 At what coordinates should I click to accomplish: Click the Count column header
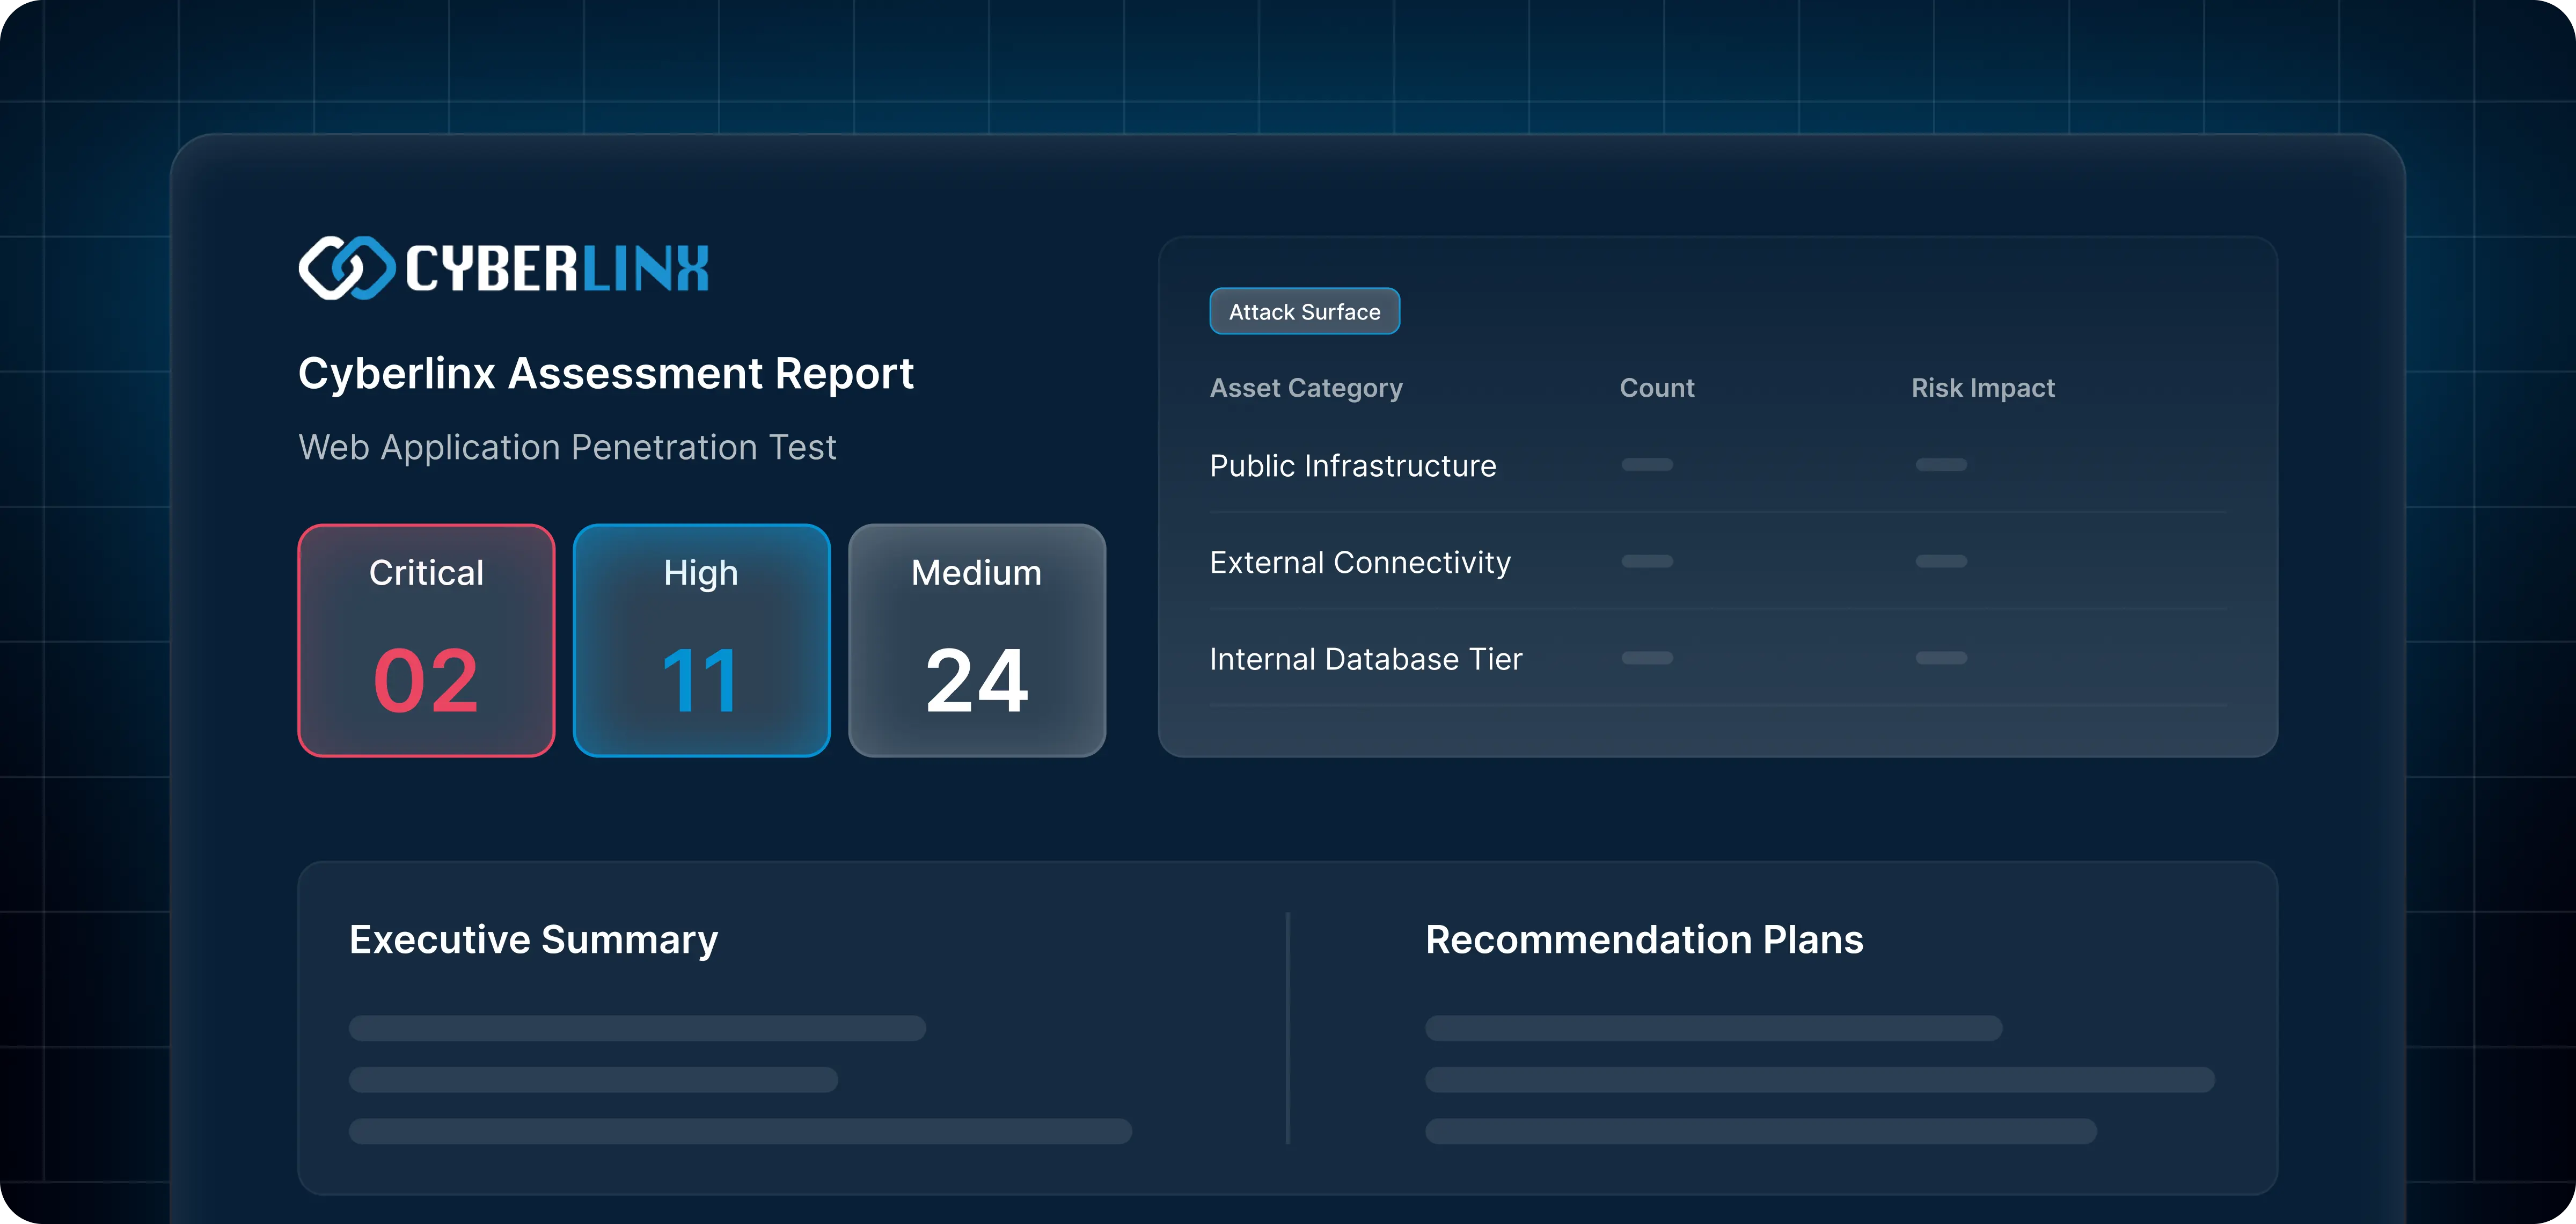point(1657,388)
